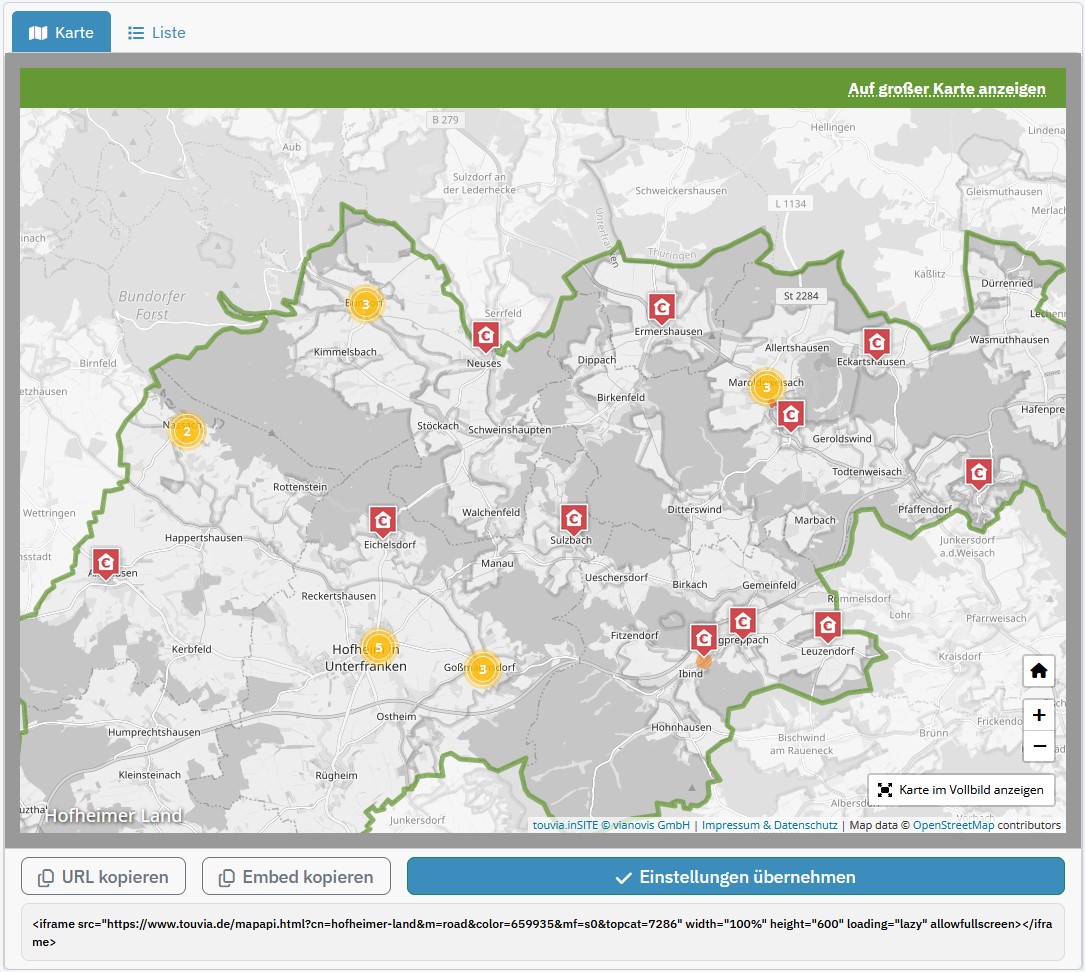This screenshot has width=1085, height=972.
Task: Click the Embed kopieren button
Action: [295, 877]
